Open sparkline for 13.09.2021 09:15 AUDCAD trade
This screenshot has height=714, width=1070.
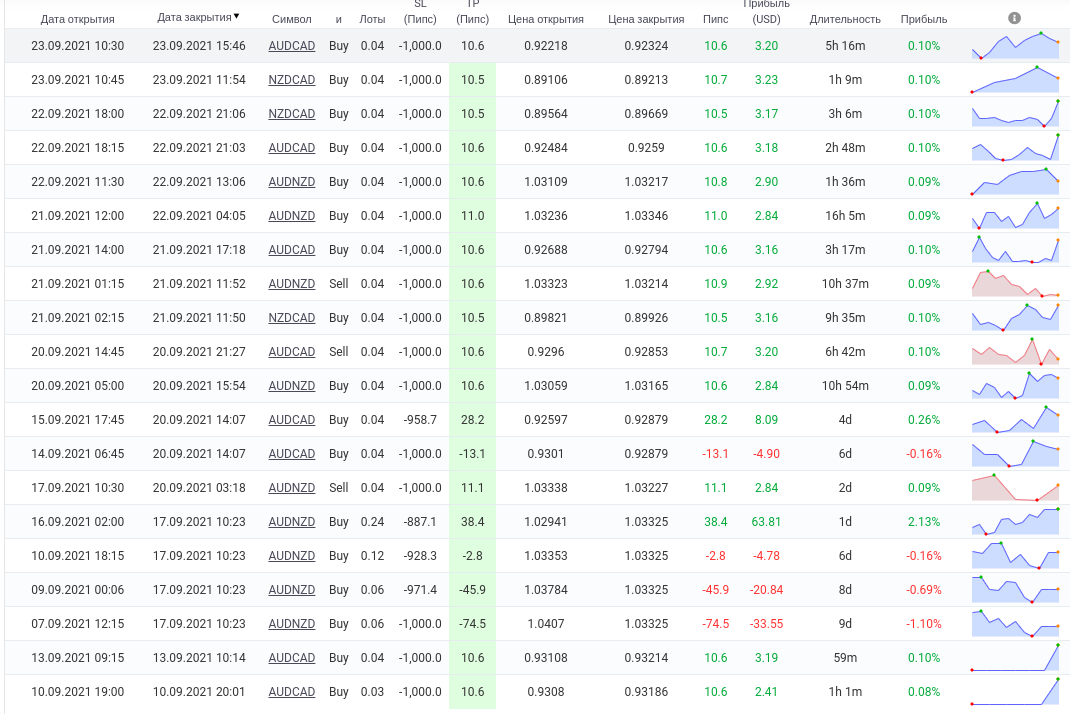[1015, 658]
